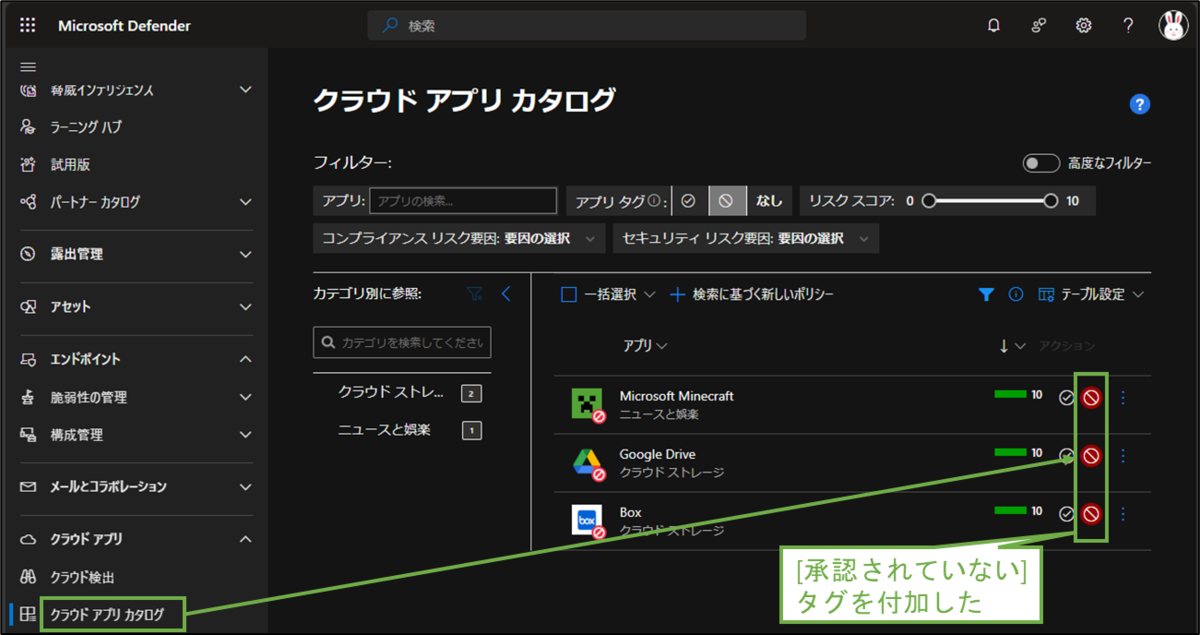The width and height of the screenshot is (1200, 635).
Task: Filter by sanctioned app tag checkmark
Action: click(x=688, y=201)
